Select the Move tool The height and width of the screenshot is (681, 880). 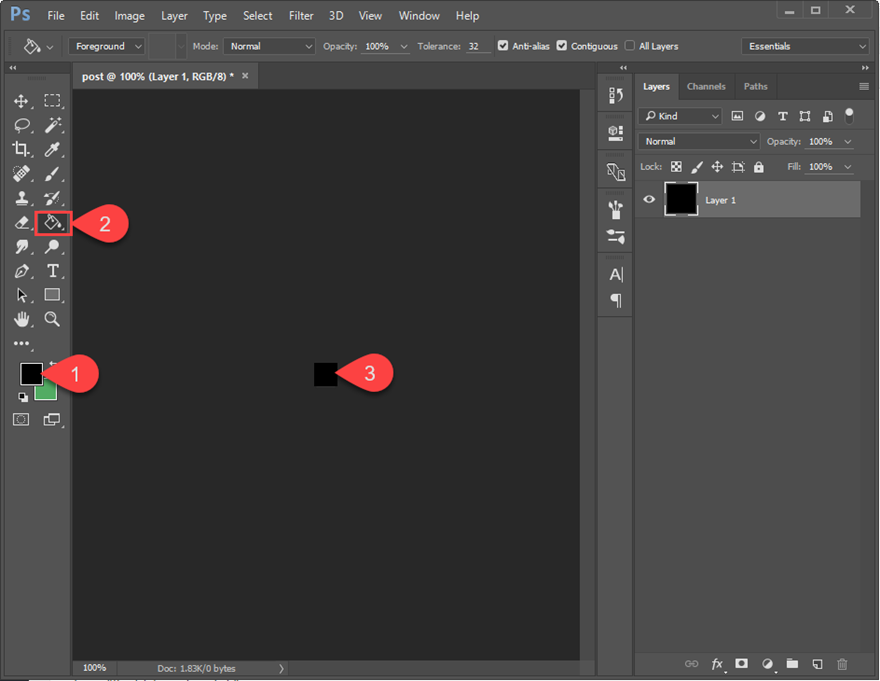[x=21, y=101]
